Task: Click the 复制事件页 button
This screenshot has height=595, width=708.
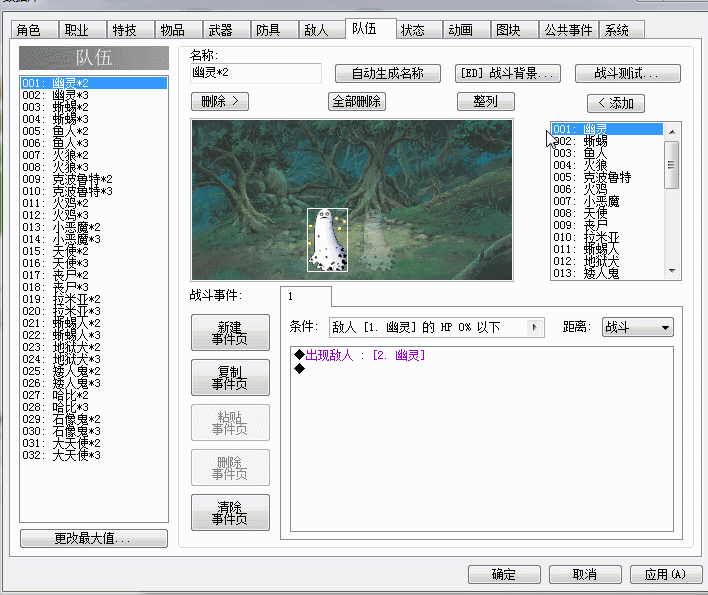Action: point(230,377)
